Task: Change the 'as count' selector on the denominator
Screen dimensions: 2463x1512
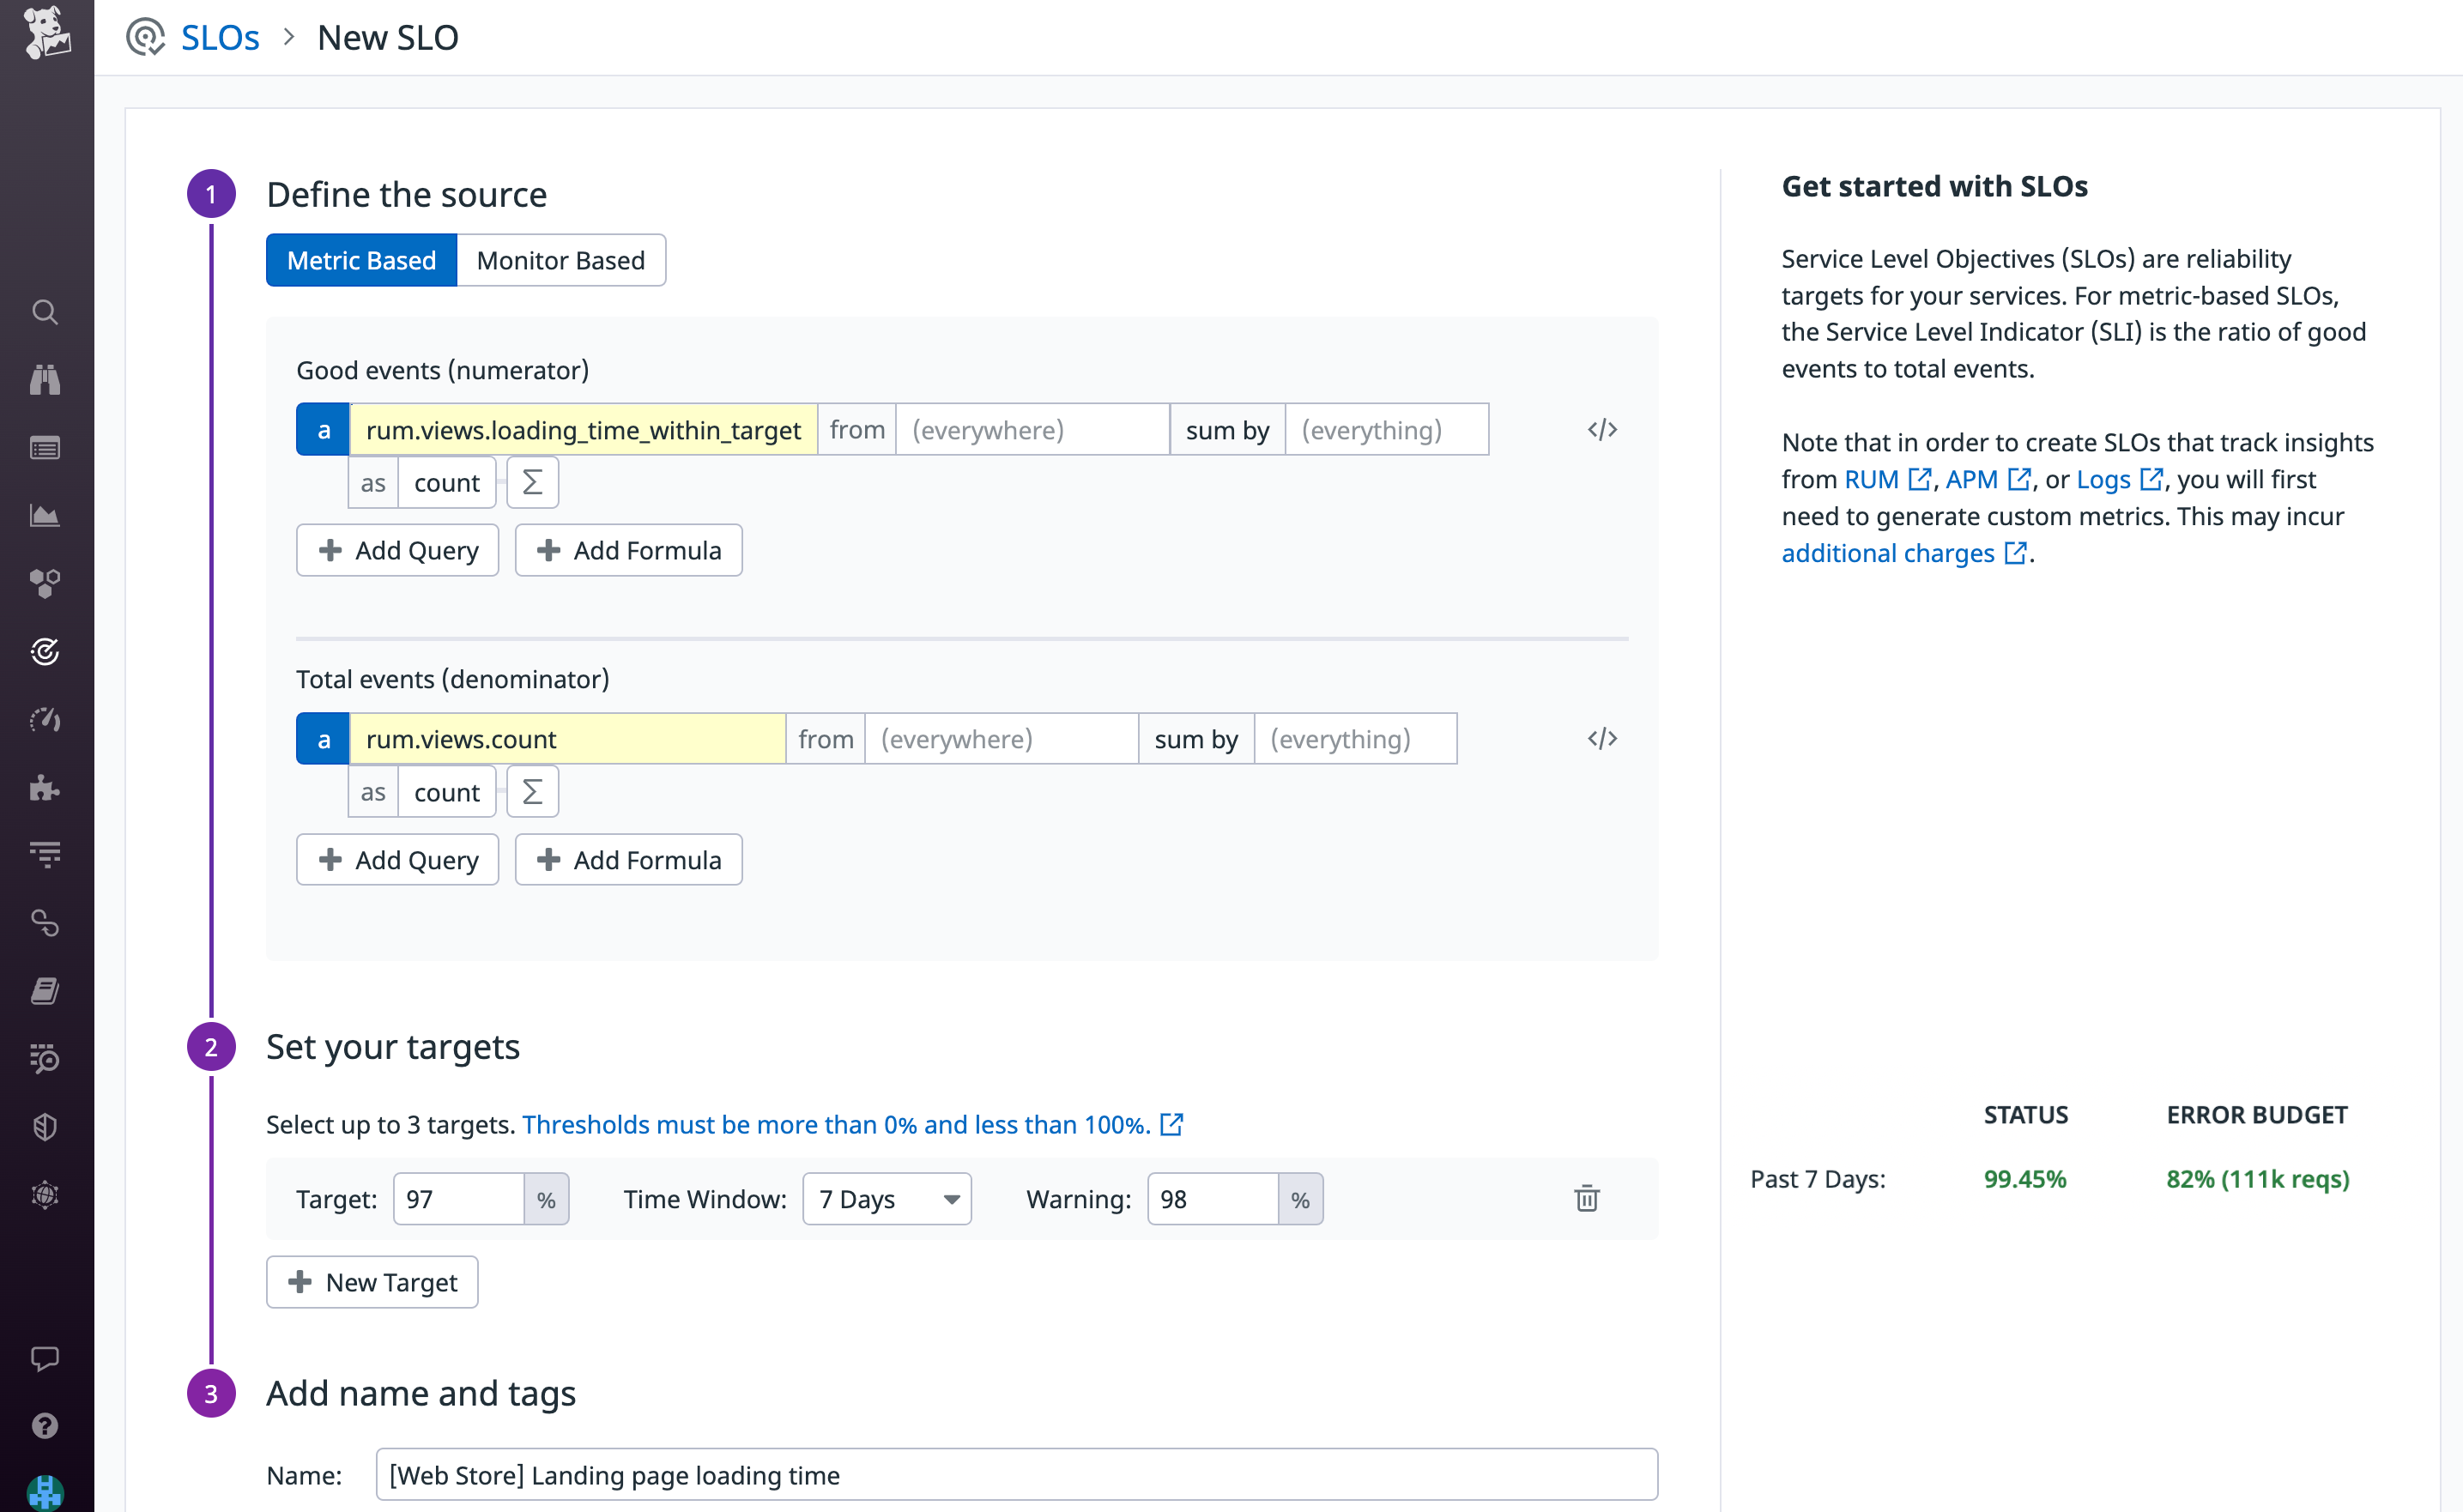Action: point(446,791)
